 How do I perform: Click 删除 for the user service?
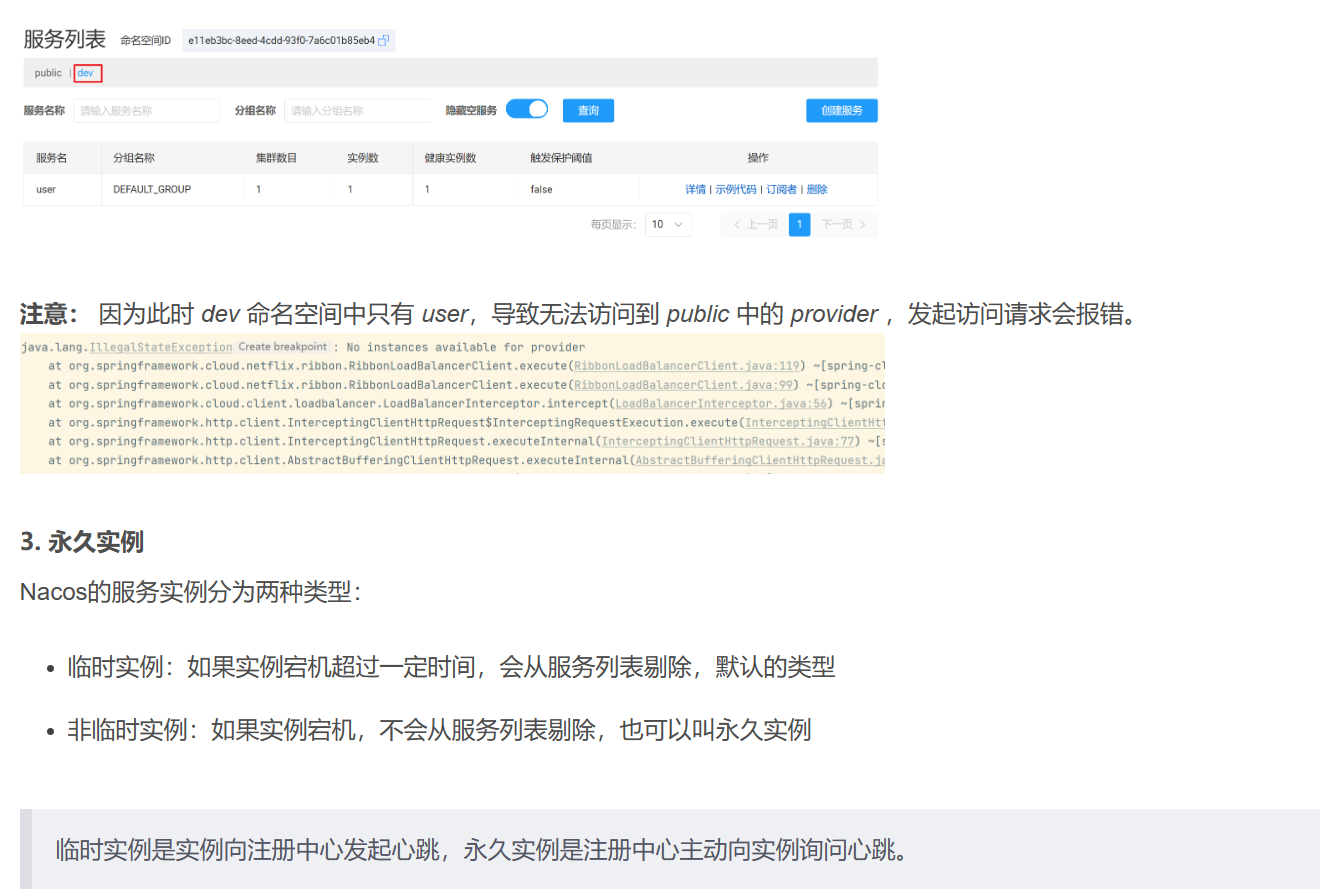pos(817,189)
